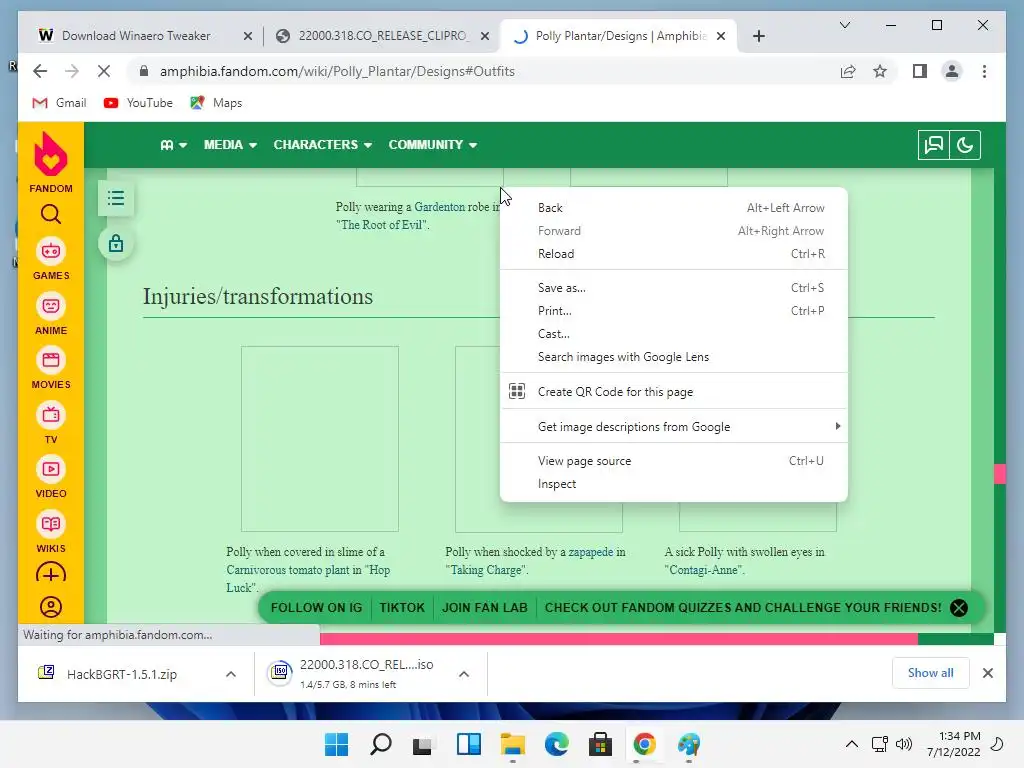Expand the Amphibia wiki logo dropdown

(174, 145)
